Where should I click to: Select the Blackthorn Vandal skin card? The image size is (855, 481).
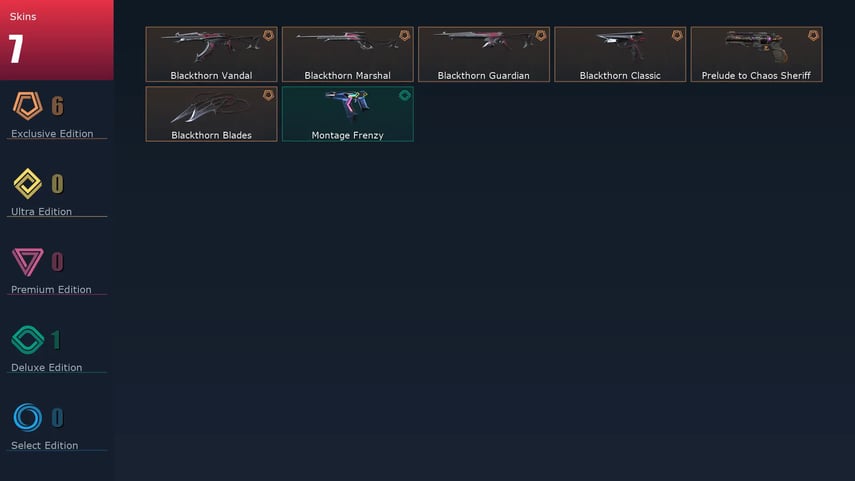click(212, 55)
